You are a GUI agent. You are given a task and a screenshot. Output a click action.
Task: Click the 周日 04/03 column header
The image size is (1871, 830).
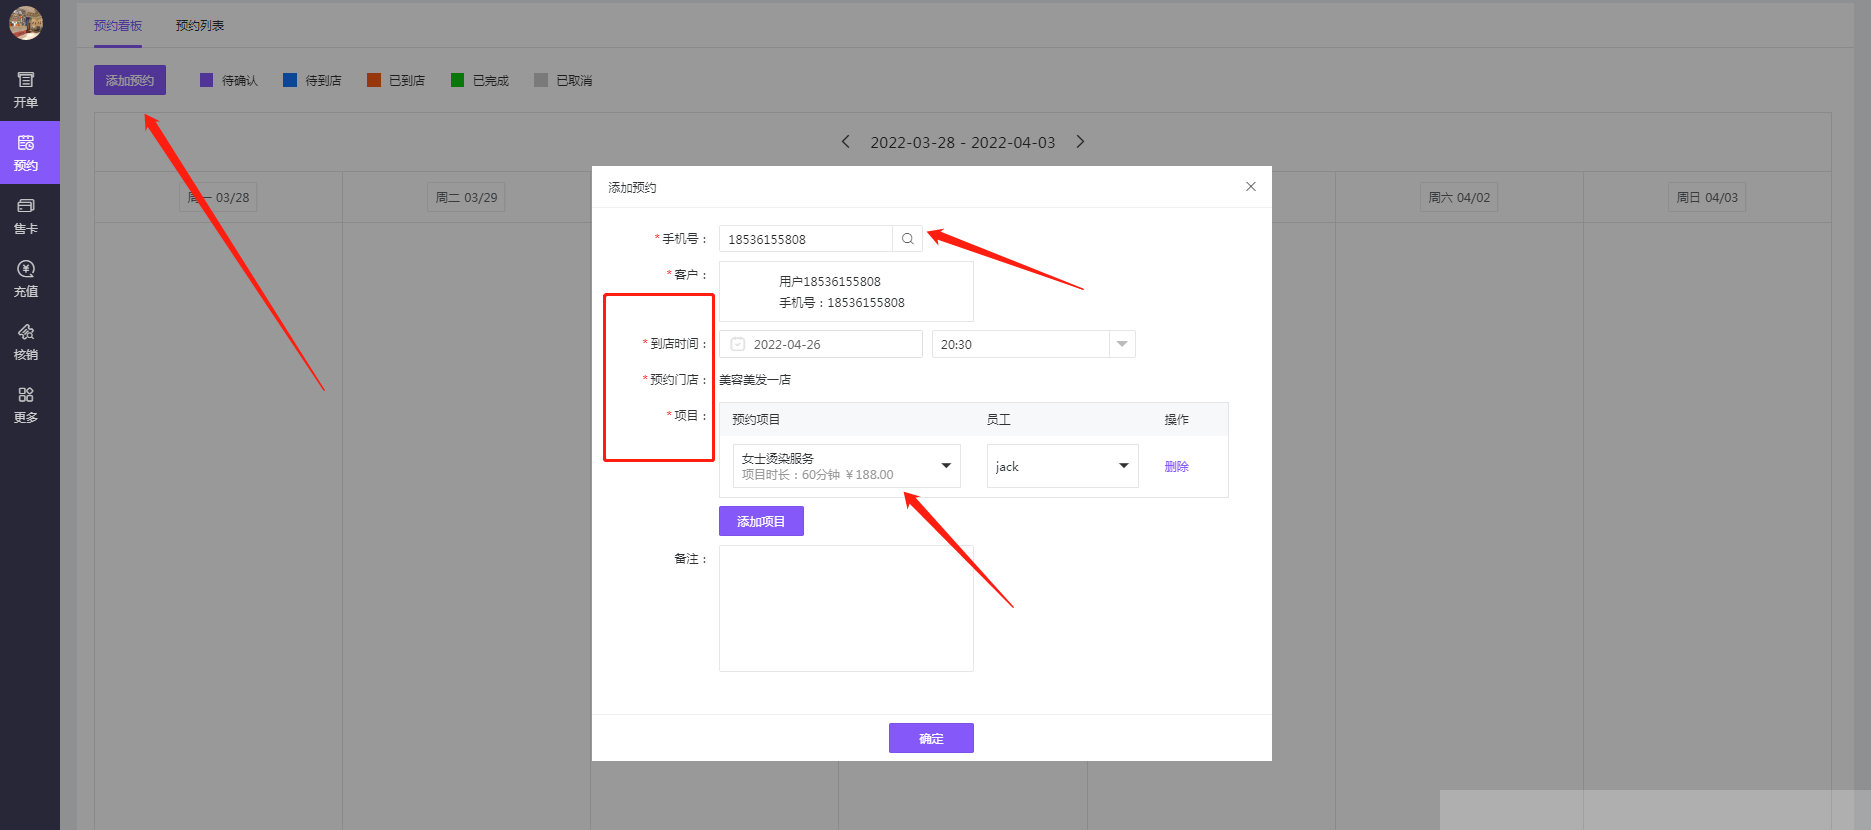coord(1707,197)
